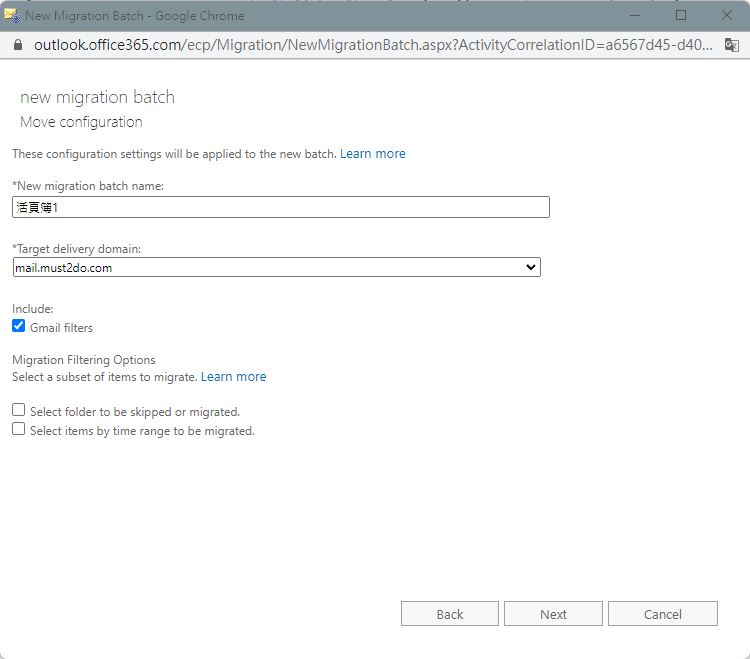
Task: Open Learn more link under Migration Filtering Options
Action: click(x=233, y=377)
